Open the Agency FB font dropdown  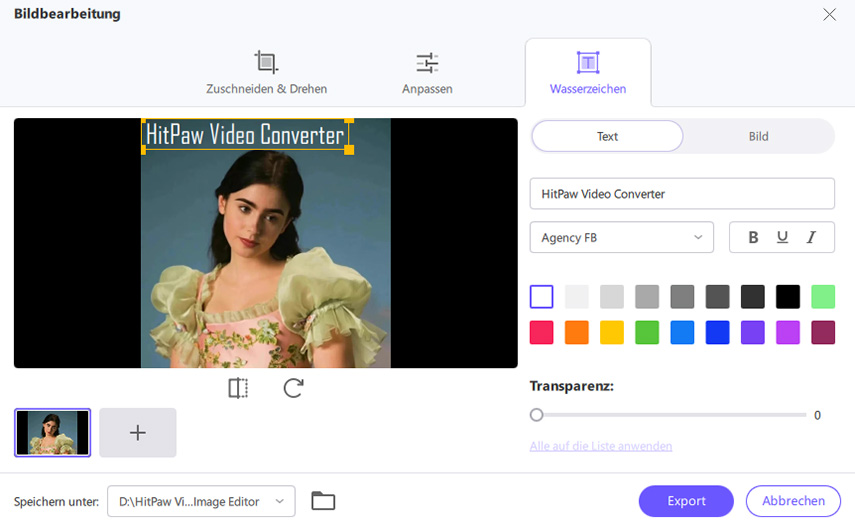[x=621, y=237]
